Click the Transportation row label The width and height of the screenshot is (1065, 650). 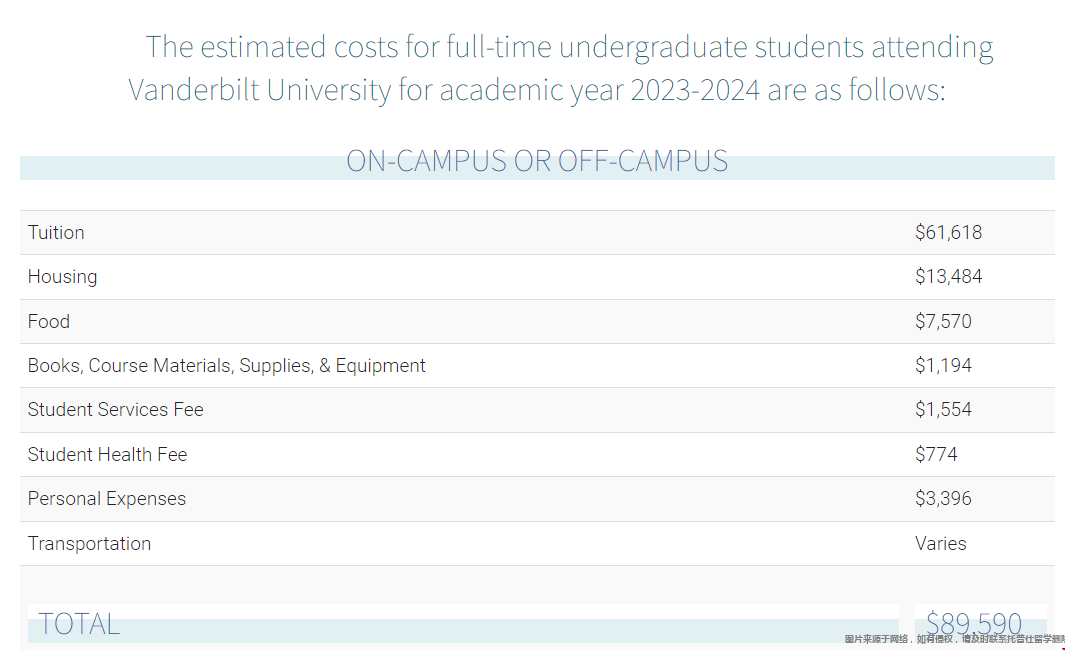89,543
